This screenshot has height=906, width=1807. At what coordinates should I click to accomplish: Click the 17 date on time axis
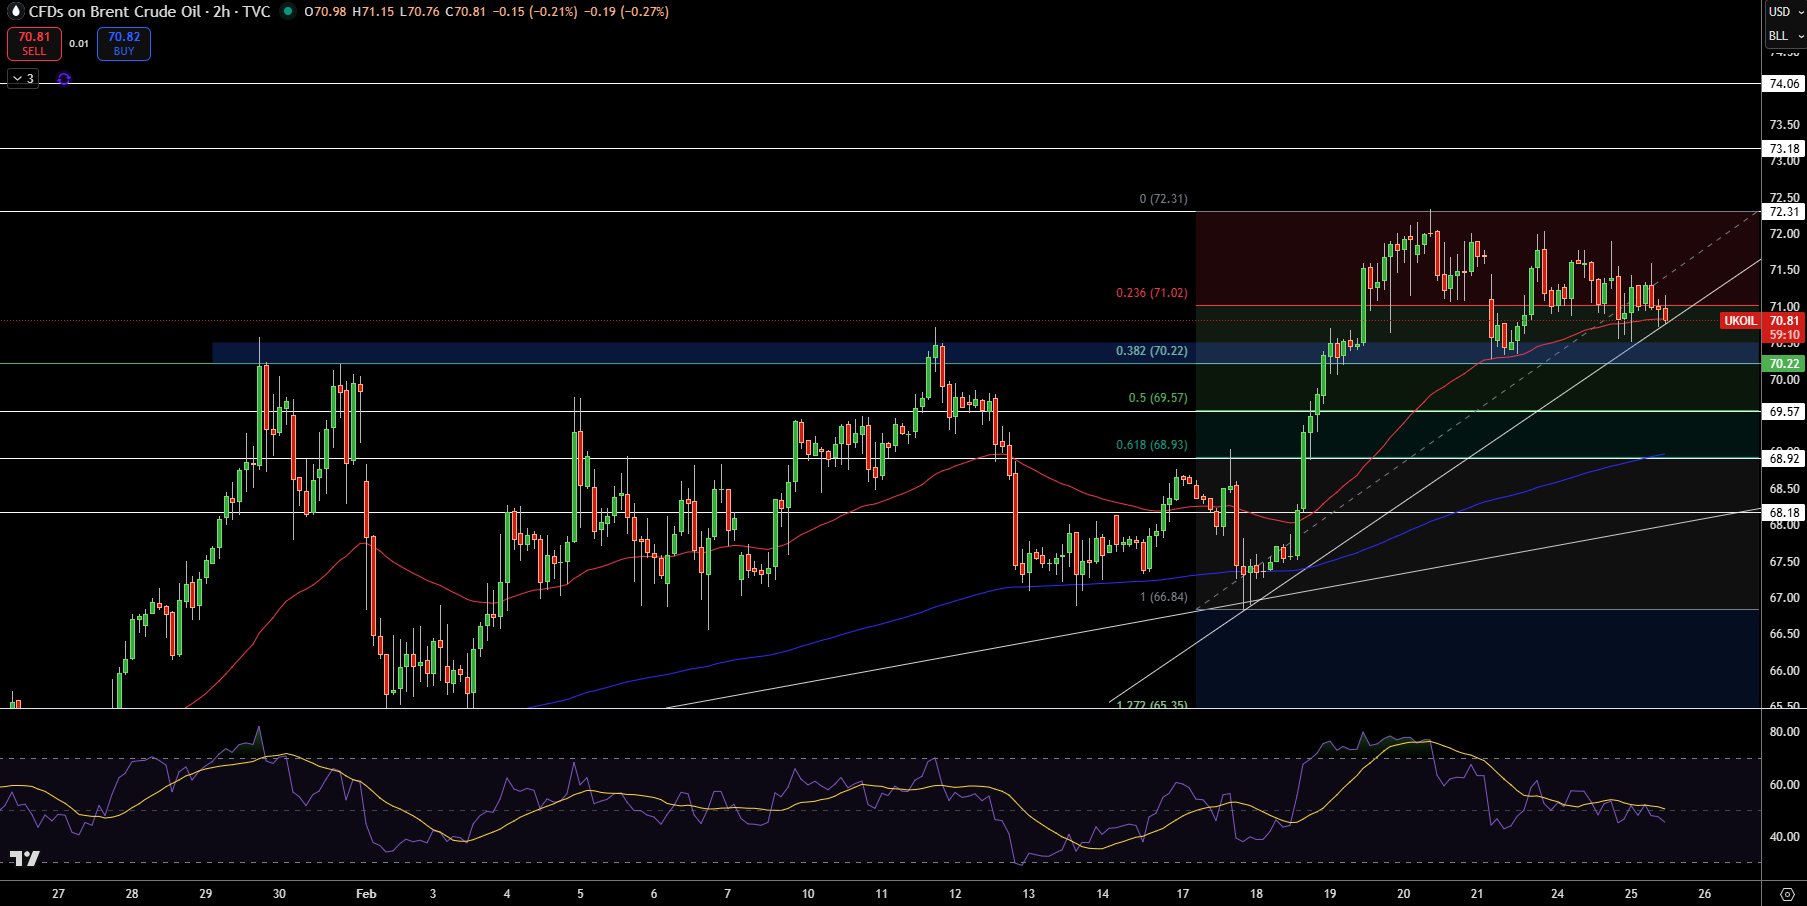1183,894
